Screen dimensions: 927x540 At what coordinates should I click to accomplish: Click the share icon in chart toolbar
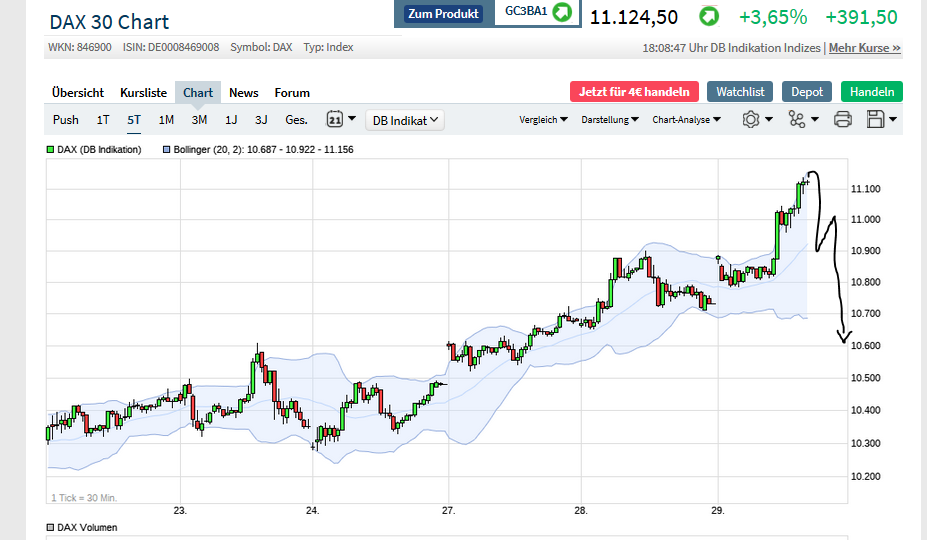[797, 120]
